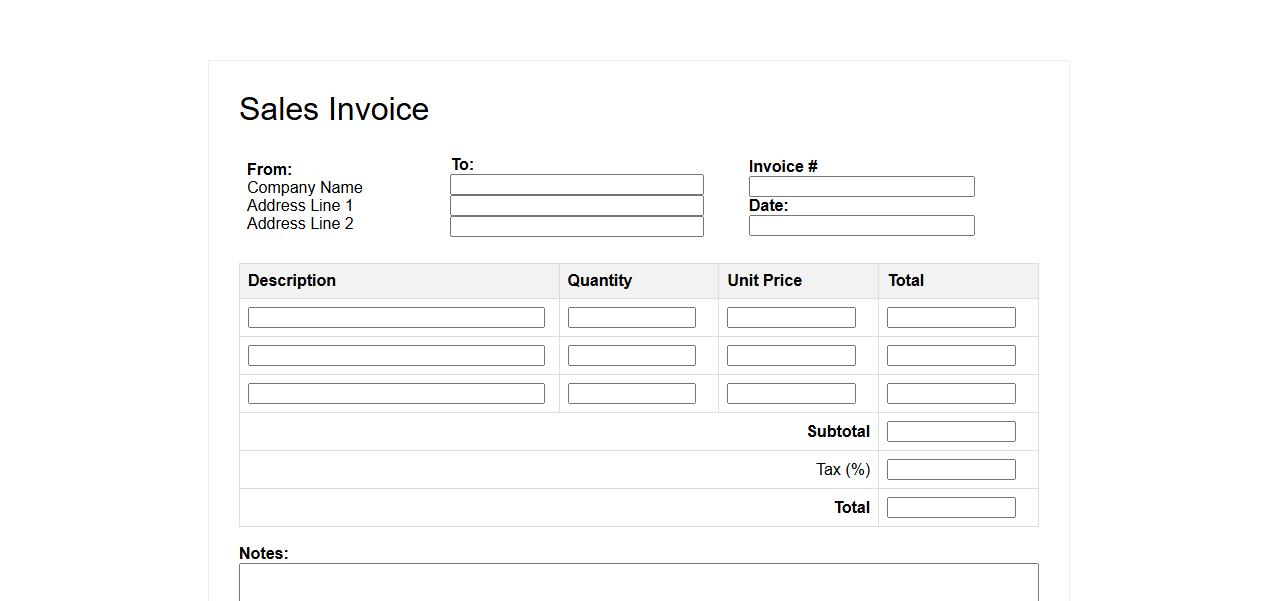1278x601 pixels.
Task: Select the third row Unit Price field
Action: (x=791, y=394)
